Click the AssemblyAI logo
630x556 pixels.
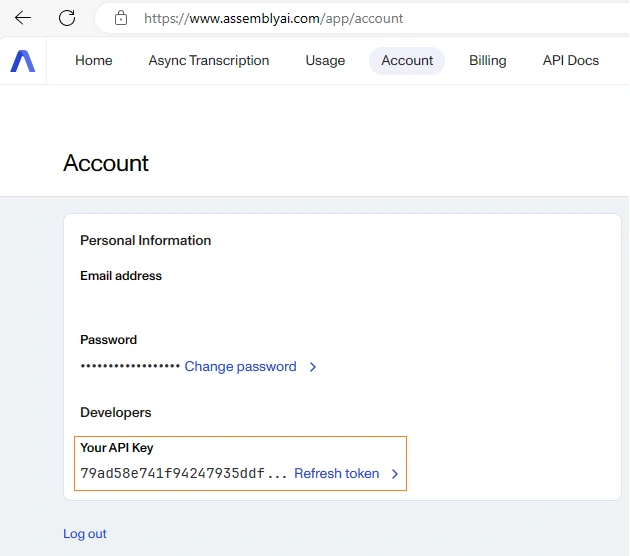(22, 61)
